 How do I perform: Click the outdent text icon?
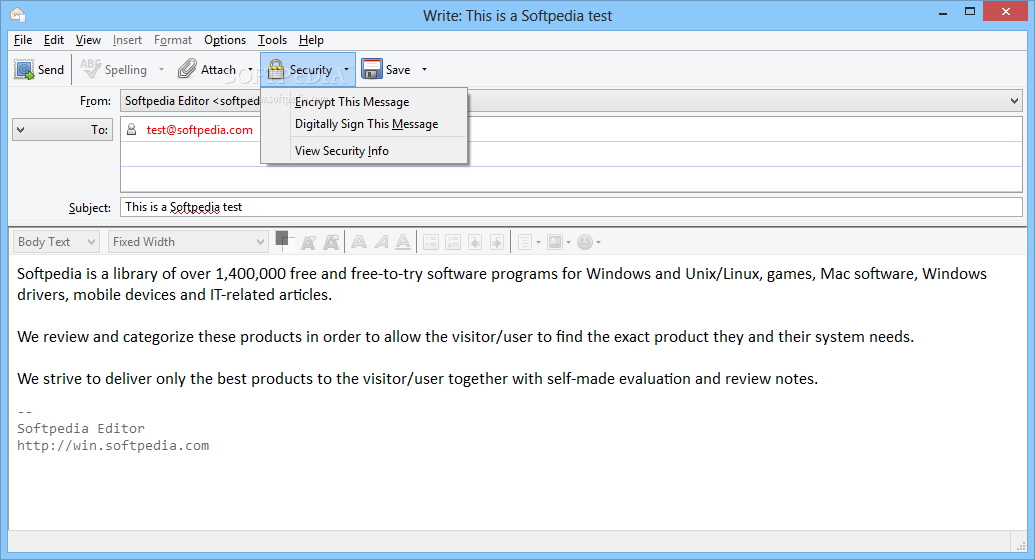(x=475, y=242)
